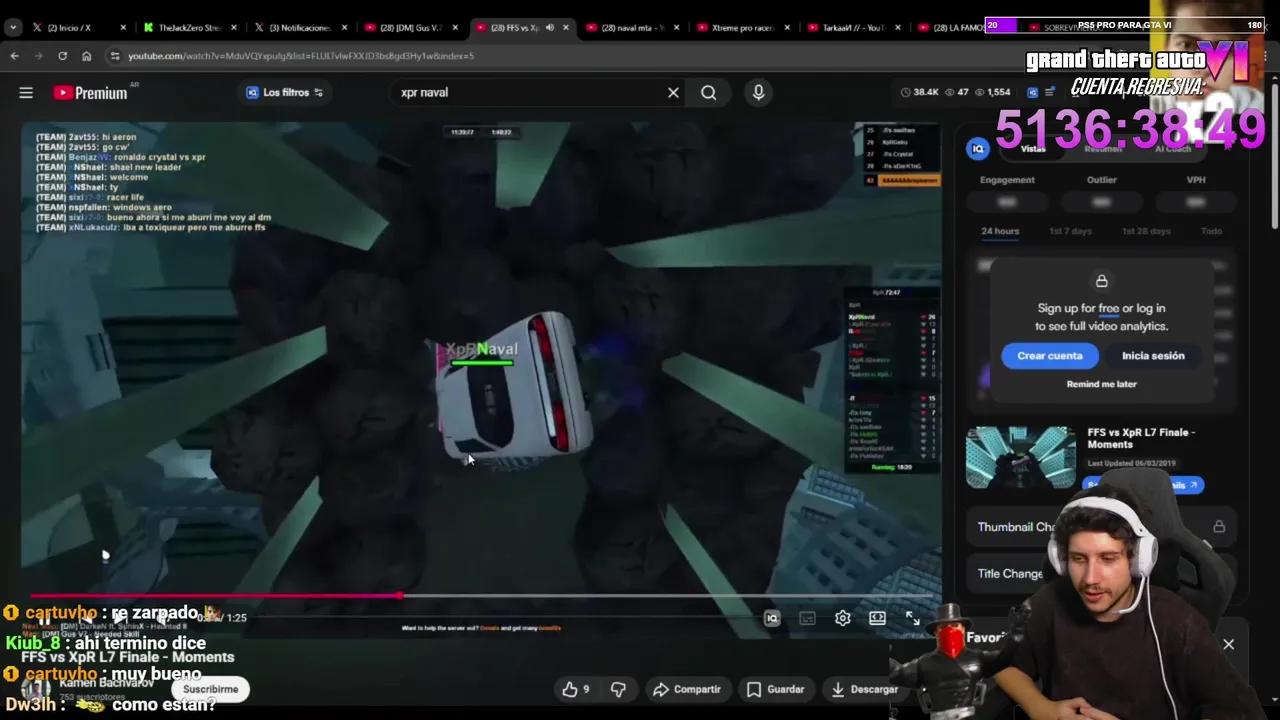
Task: Dismiss with Remind me later
Action: pyautogui.click(x=1101, y=384)
